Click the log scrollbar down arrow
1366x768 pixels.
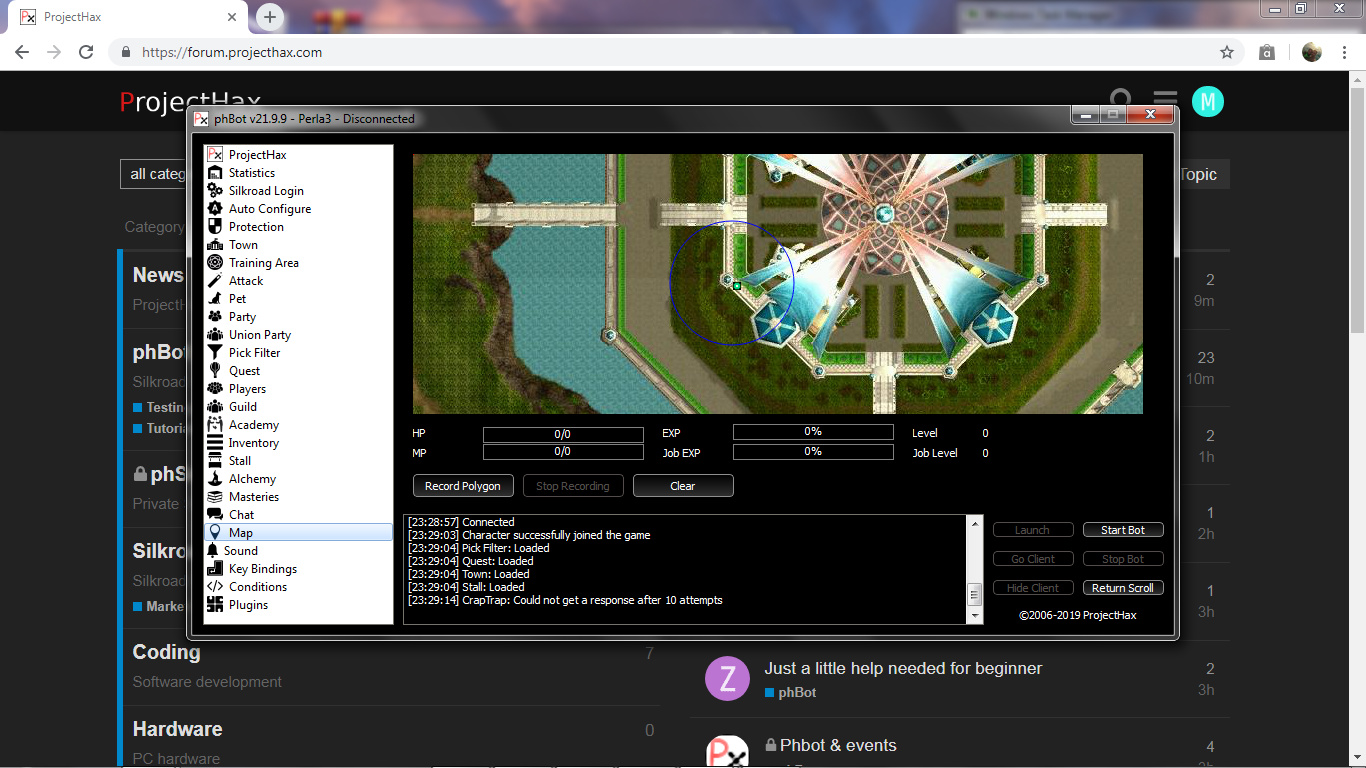pyautogui.click(x=975, y=616)
